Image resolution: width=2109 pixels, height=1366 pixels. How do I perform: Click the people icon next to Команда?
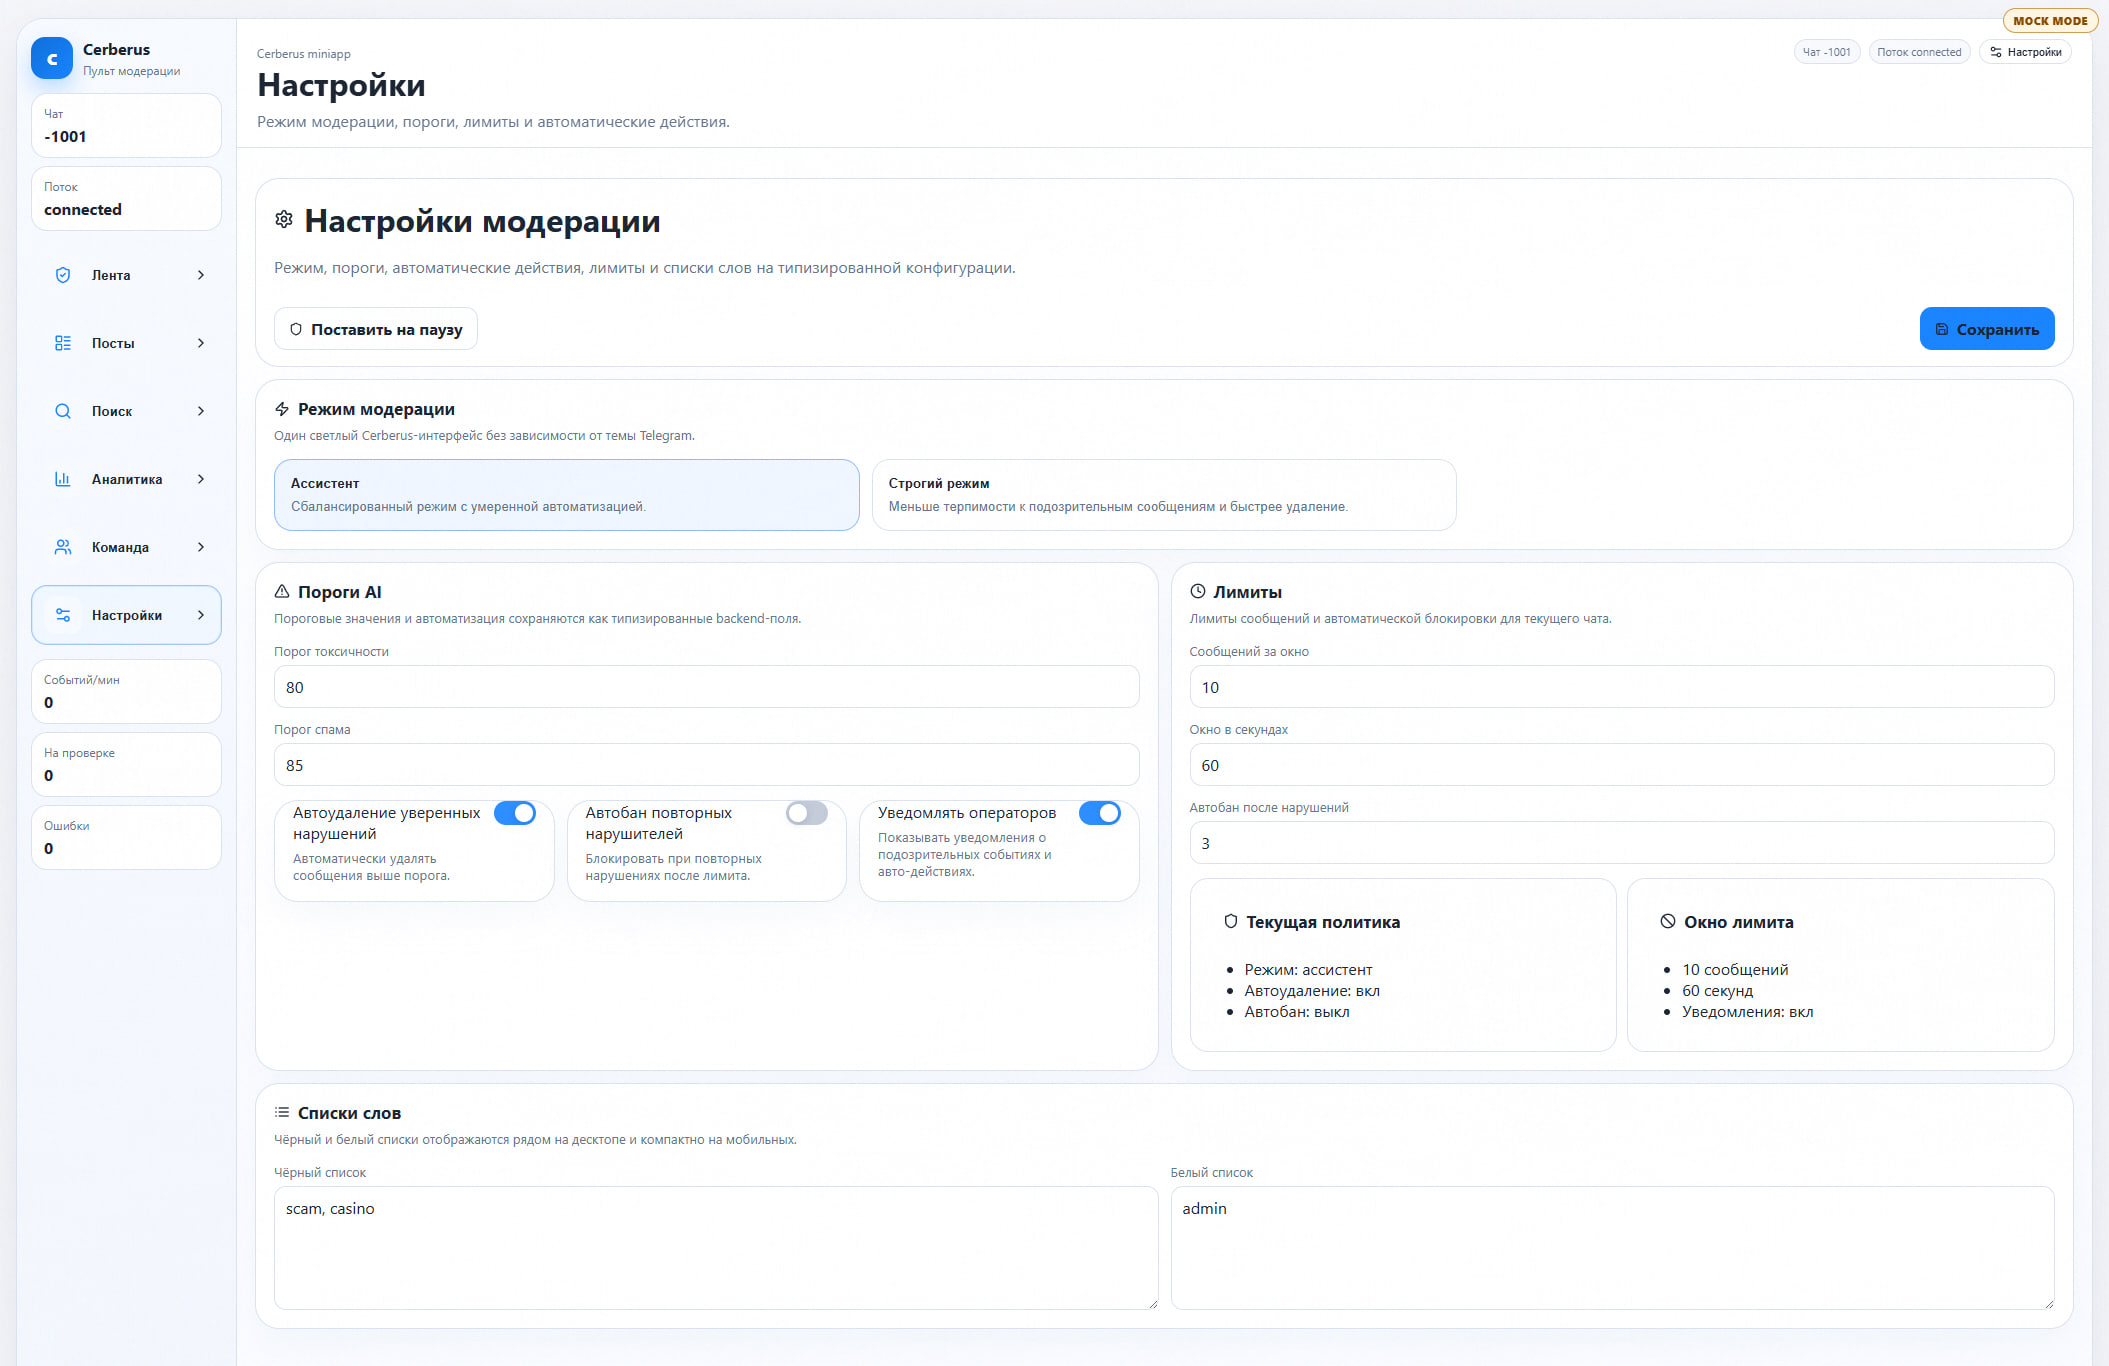click(x=63, y=547)
